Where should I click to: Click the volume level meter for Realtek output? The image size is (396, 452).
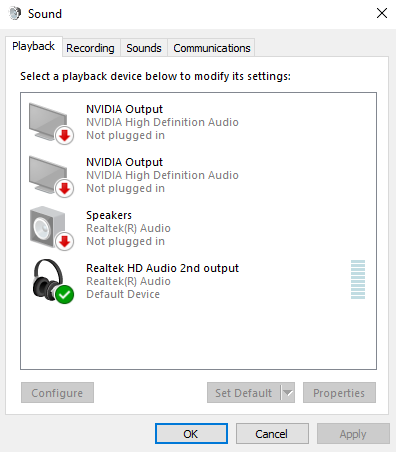[358, 279]
